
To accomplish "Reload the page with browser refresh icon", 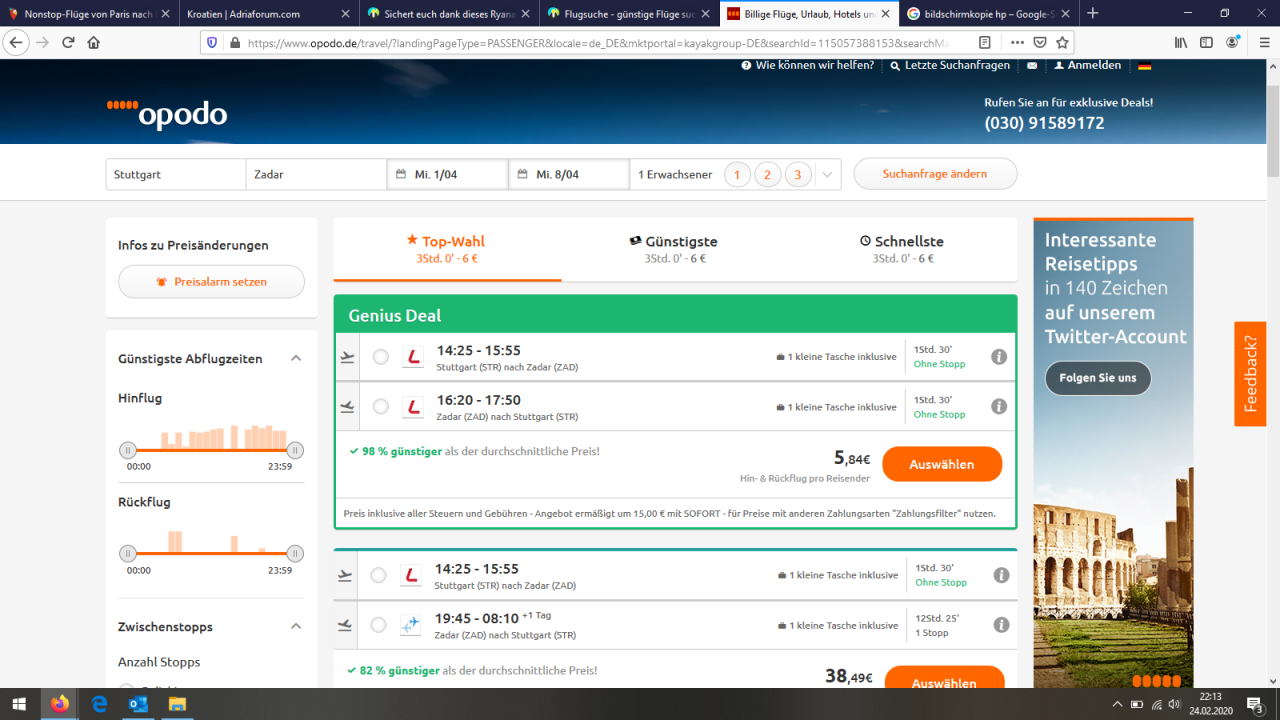I will 68,43.
